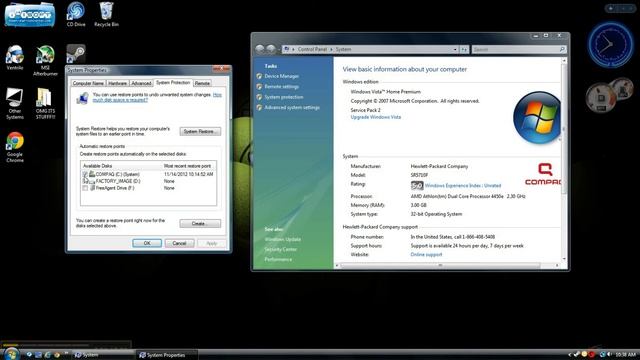Click the Upgrade Windows Vista link
The width and height of the screenshot is (640, 360).
click(376, 117)
